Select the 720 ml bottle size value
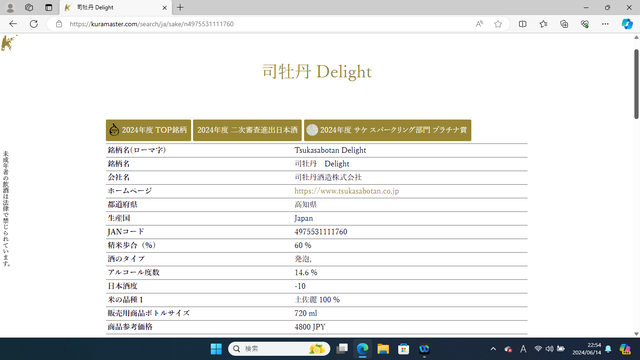This screenshot has width=640, height=360. point(306,313)
